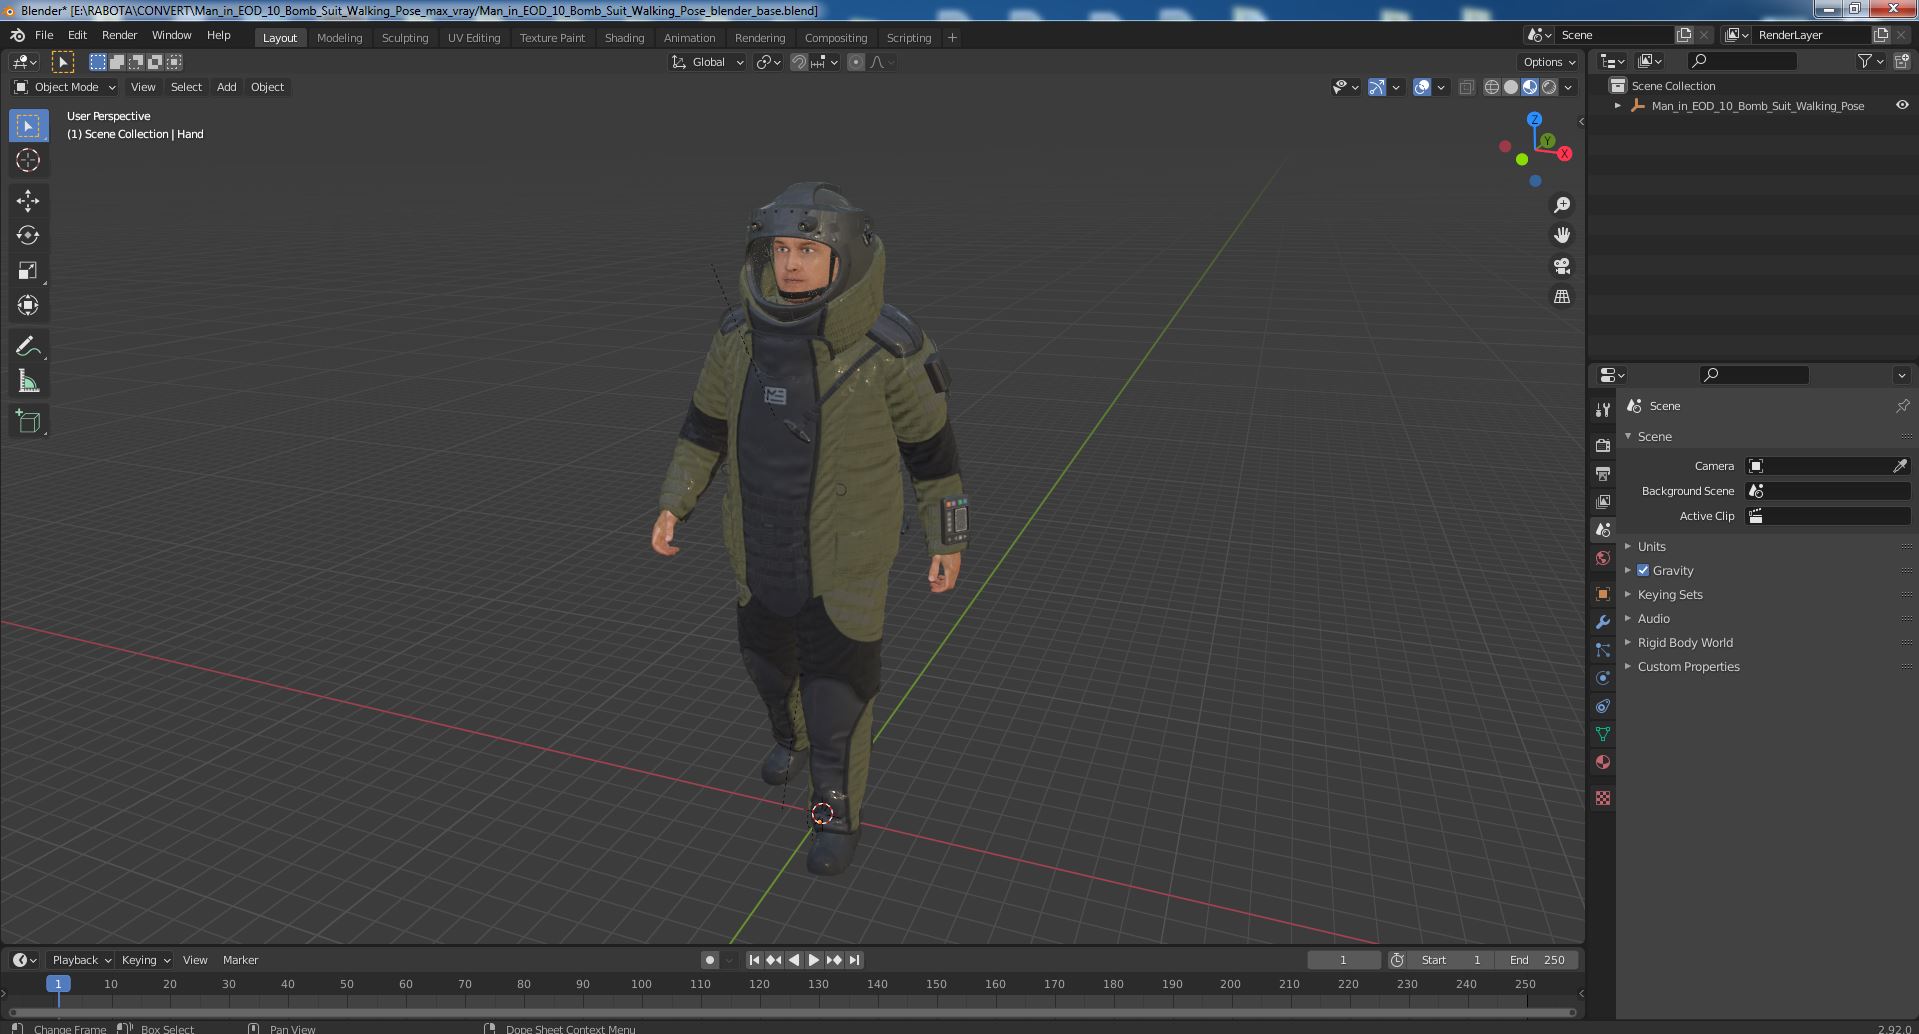1919x1034 pixels.
Task: Open the Physics properties tab
Action: tap(1603, 678)
